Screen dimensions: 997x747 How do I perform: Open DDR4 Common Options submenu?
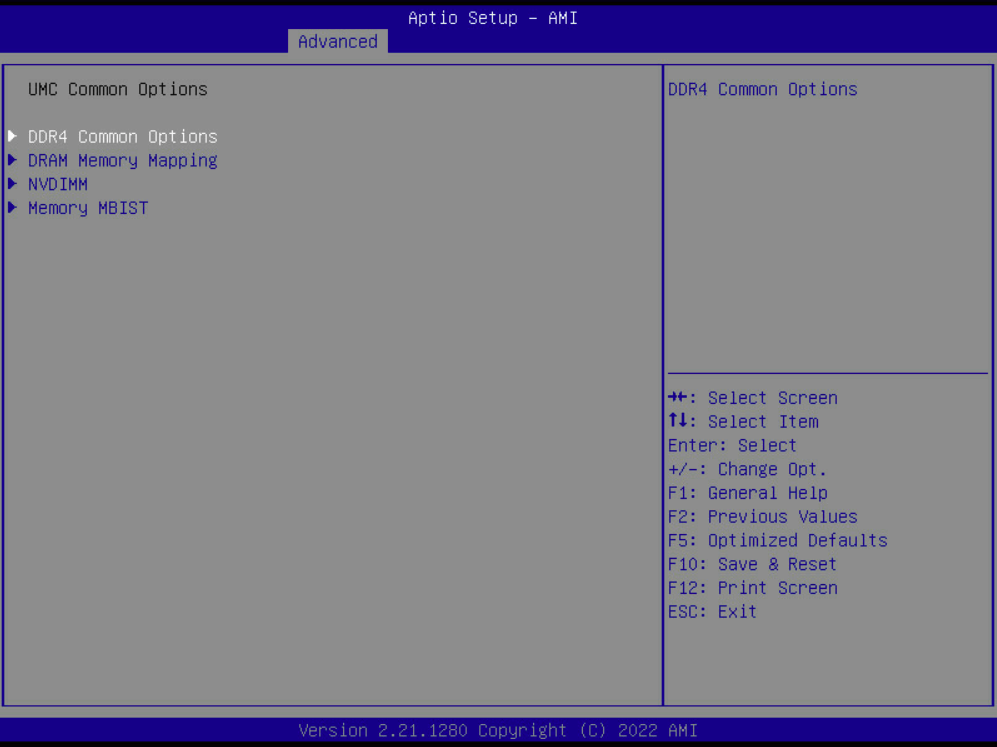click(x=123, y=137)
